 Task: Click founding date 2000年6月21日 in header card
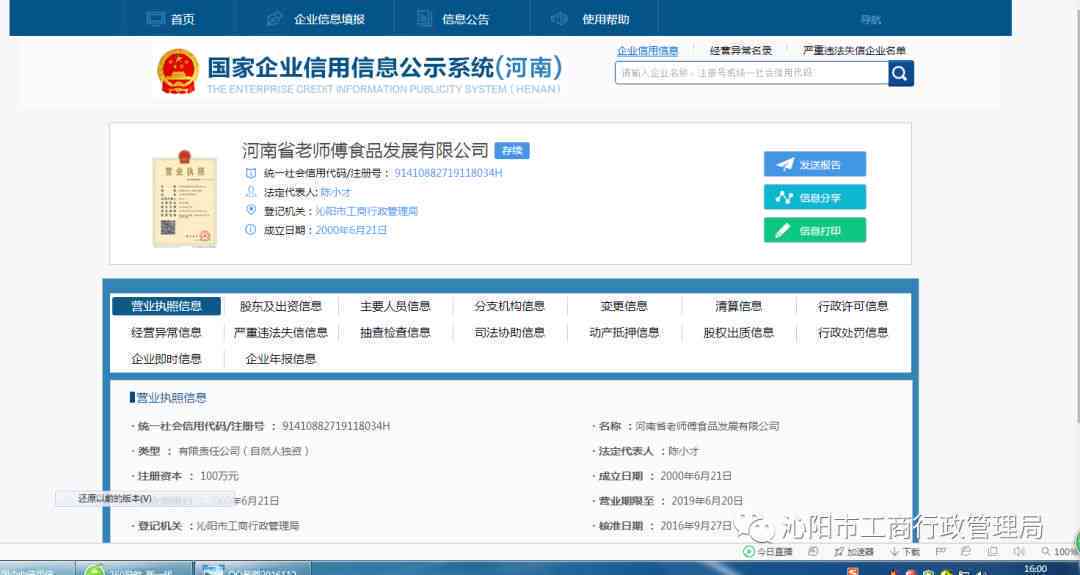click(x=351, y=230)
